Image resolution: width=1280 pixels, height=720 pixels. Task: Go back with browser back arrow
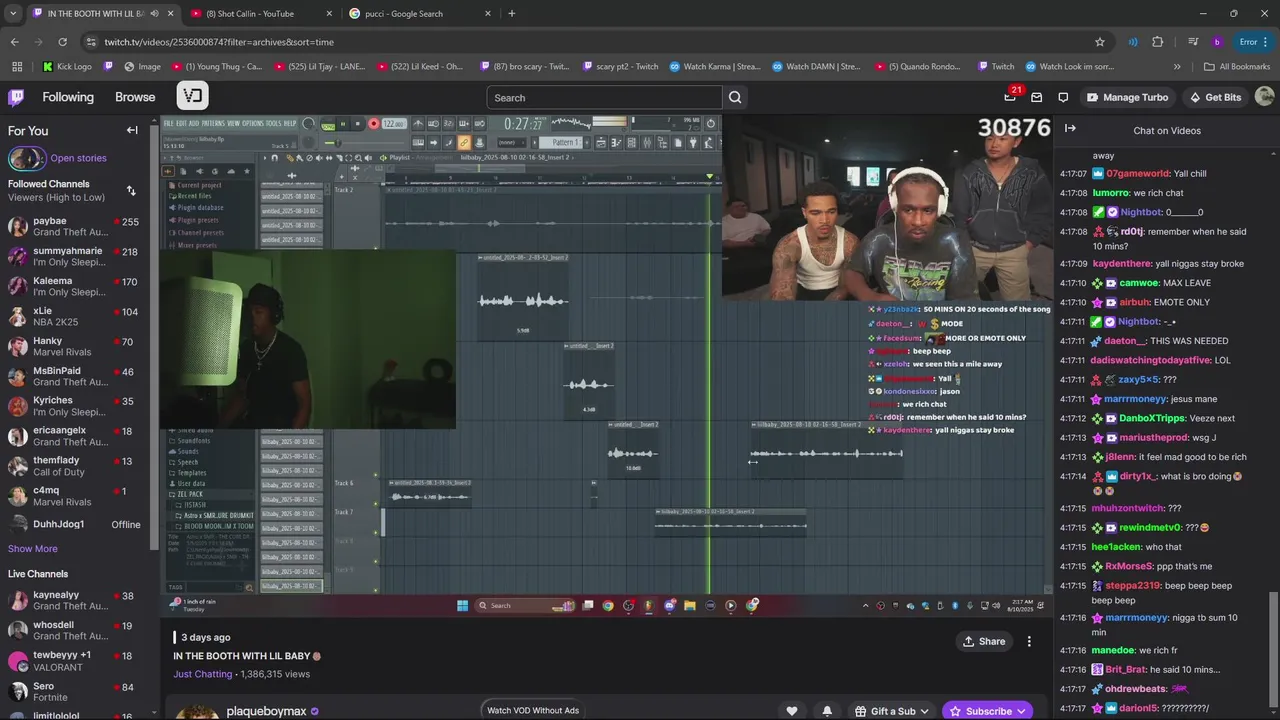point(14,42)
